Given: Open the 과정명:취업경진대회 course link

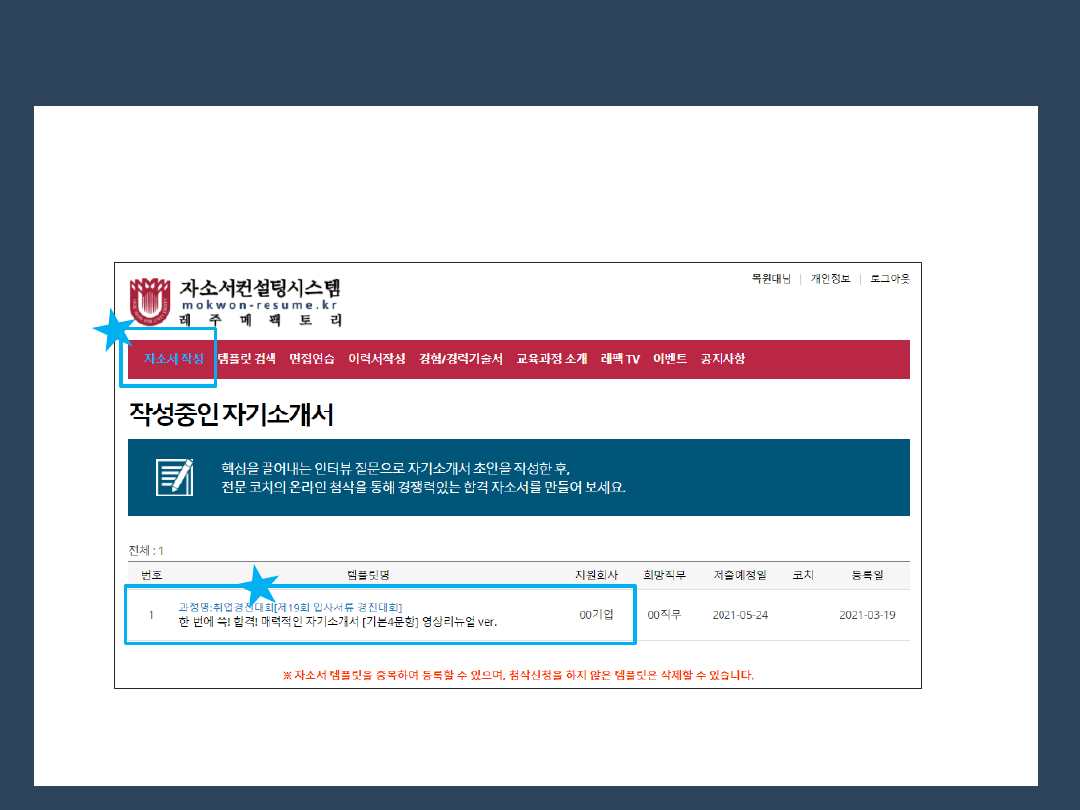Looking at the screenshot, I should [289, 607].
